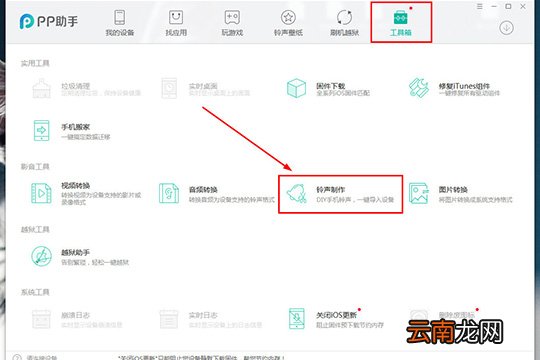
Task: Click the greyed 实时桌面 tool
Action: [205, 88]
